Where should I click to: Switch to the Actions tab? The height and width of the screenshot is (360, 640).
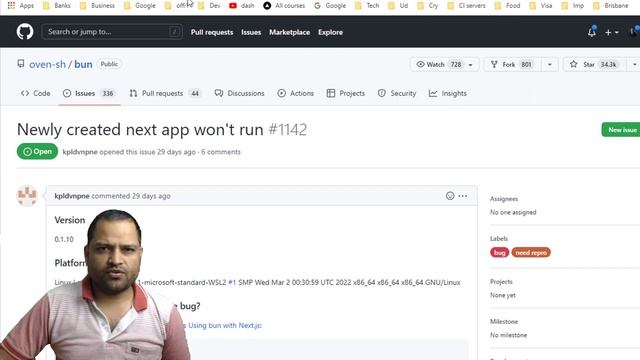click(296, 93)
